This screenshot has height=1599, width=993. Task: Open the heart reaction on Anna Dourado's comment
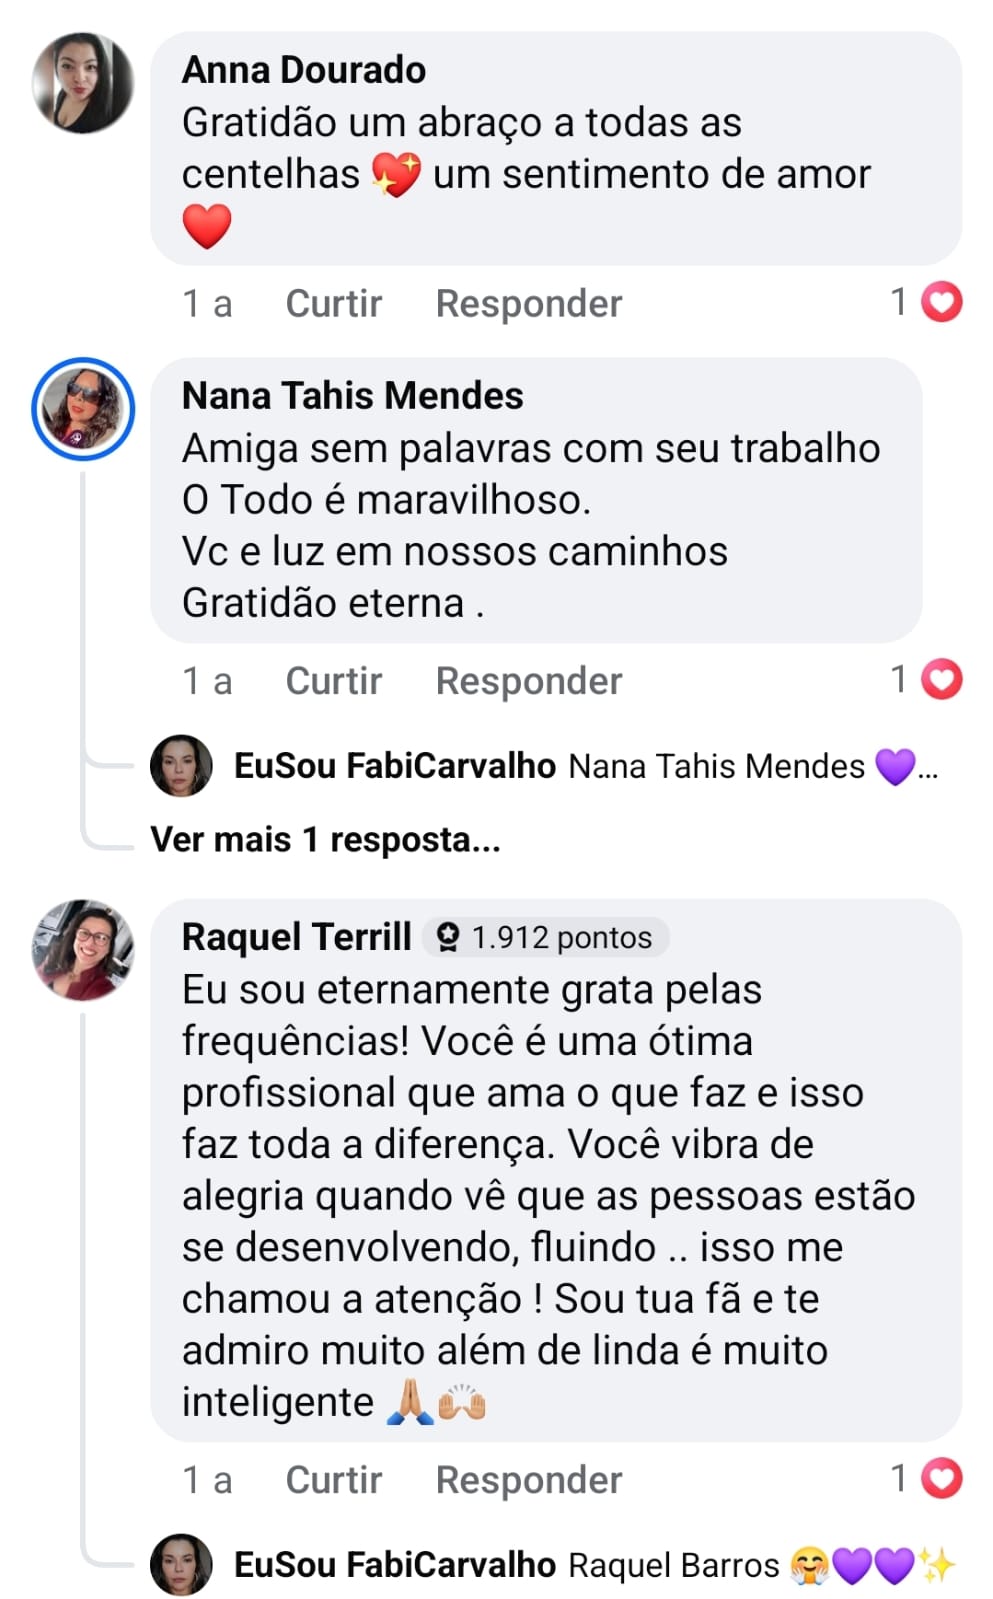pyautogui.click(x=941, y=302)
